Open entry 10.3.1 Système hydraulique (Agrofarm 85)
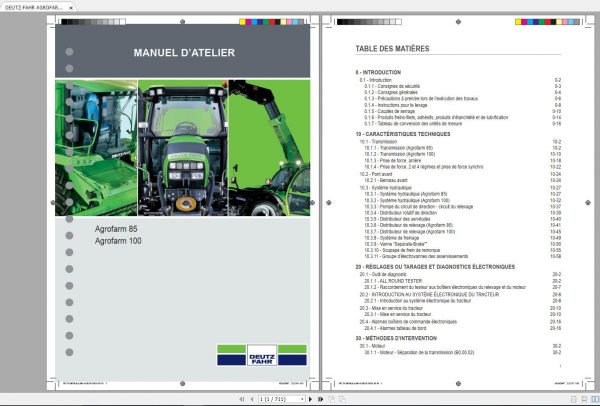600x406 pixels. (x=406, y=194)
